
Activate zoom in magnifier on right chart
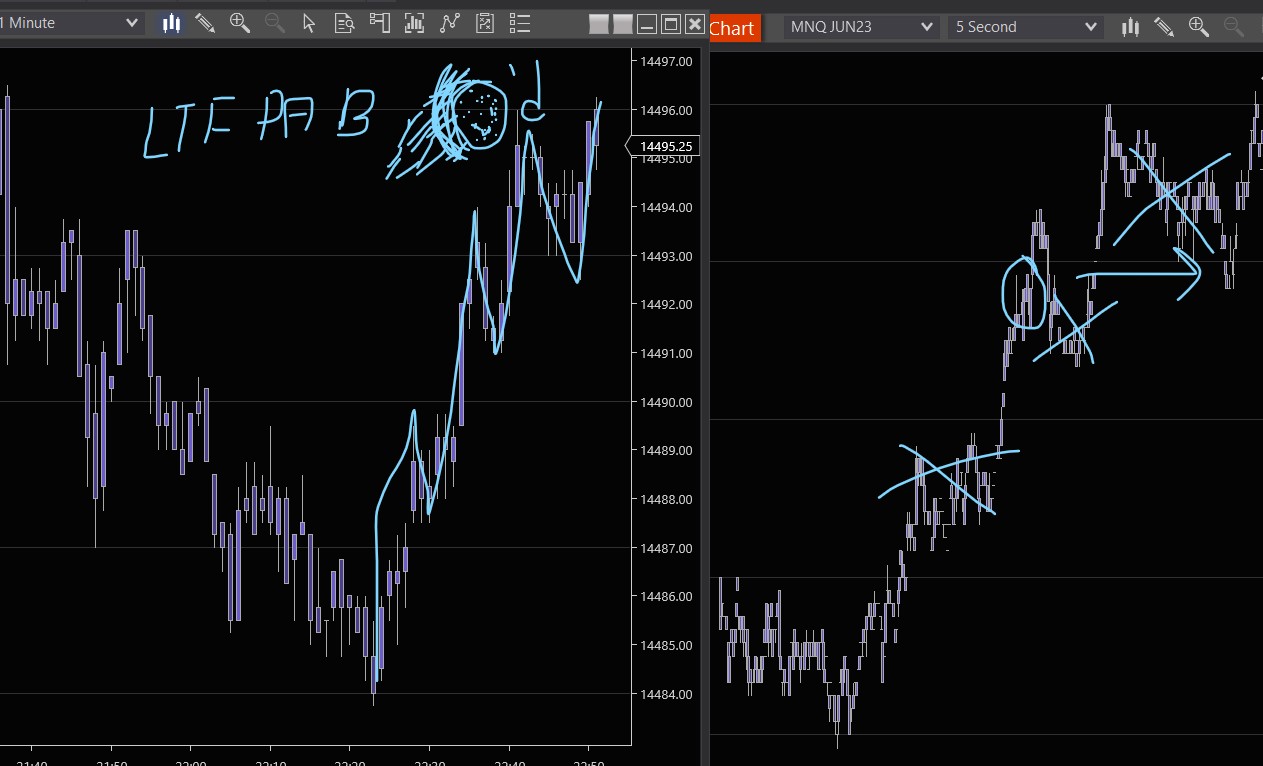click(x=1199, y=27)
